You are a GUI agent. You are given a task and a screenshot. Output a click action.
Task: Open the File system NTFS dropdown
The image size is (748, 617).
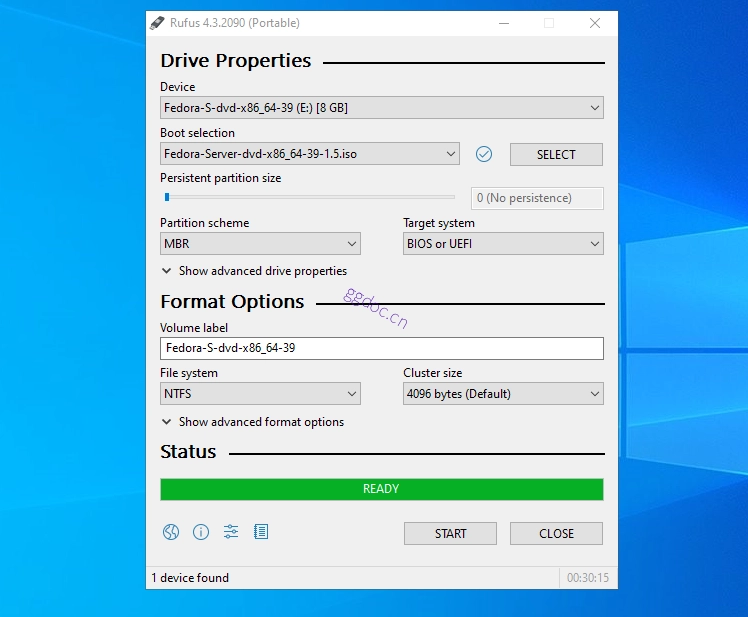(x=260, y=394)
